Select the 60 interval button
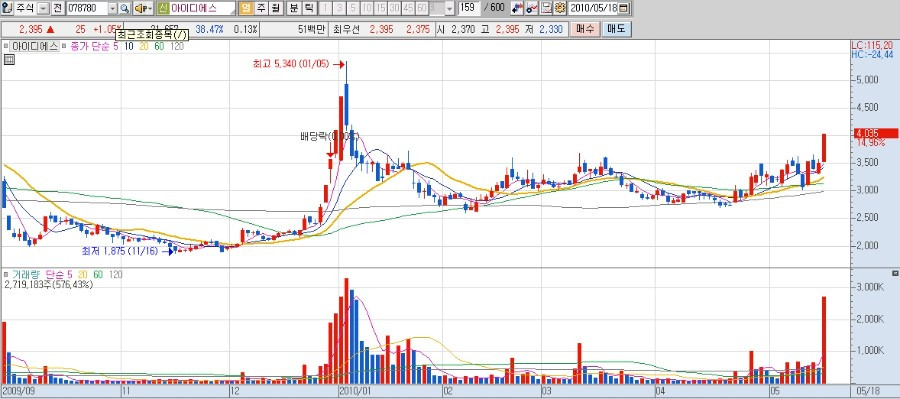Image resolution: width=900 pixels, height=399 pixels. [x=422, y=8]
